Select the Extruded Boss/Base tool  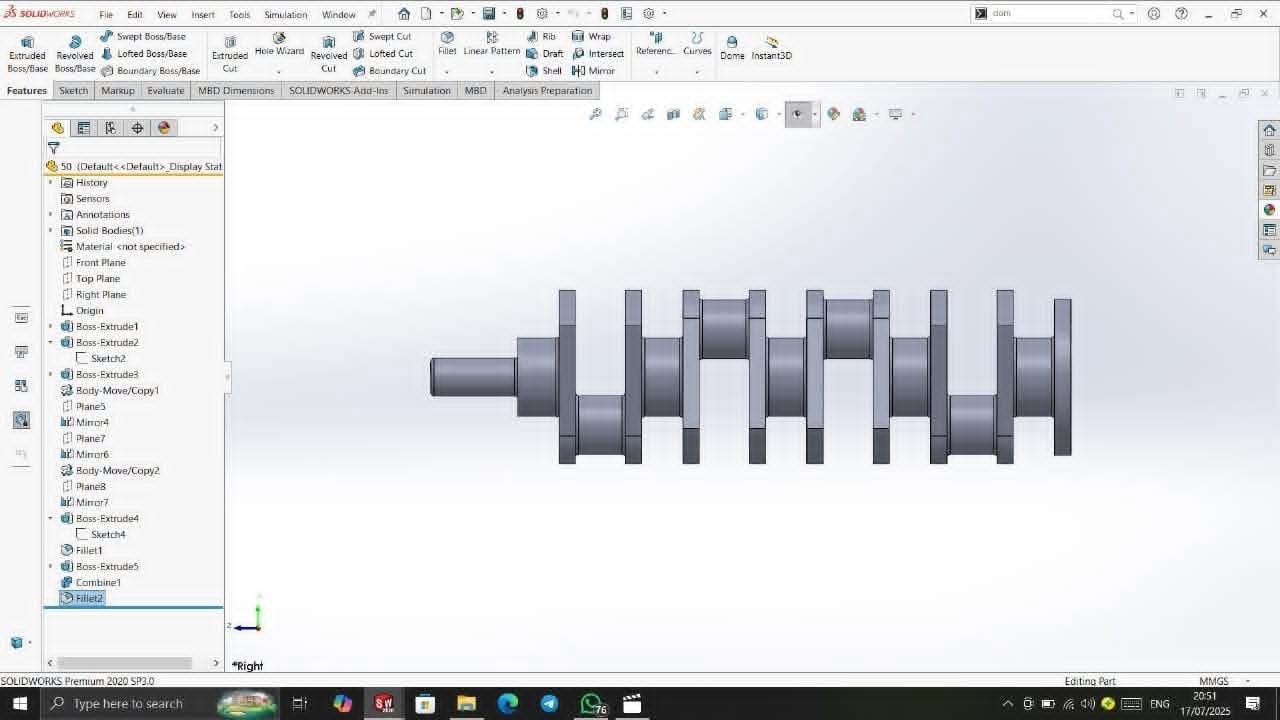pos(27,54)
